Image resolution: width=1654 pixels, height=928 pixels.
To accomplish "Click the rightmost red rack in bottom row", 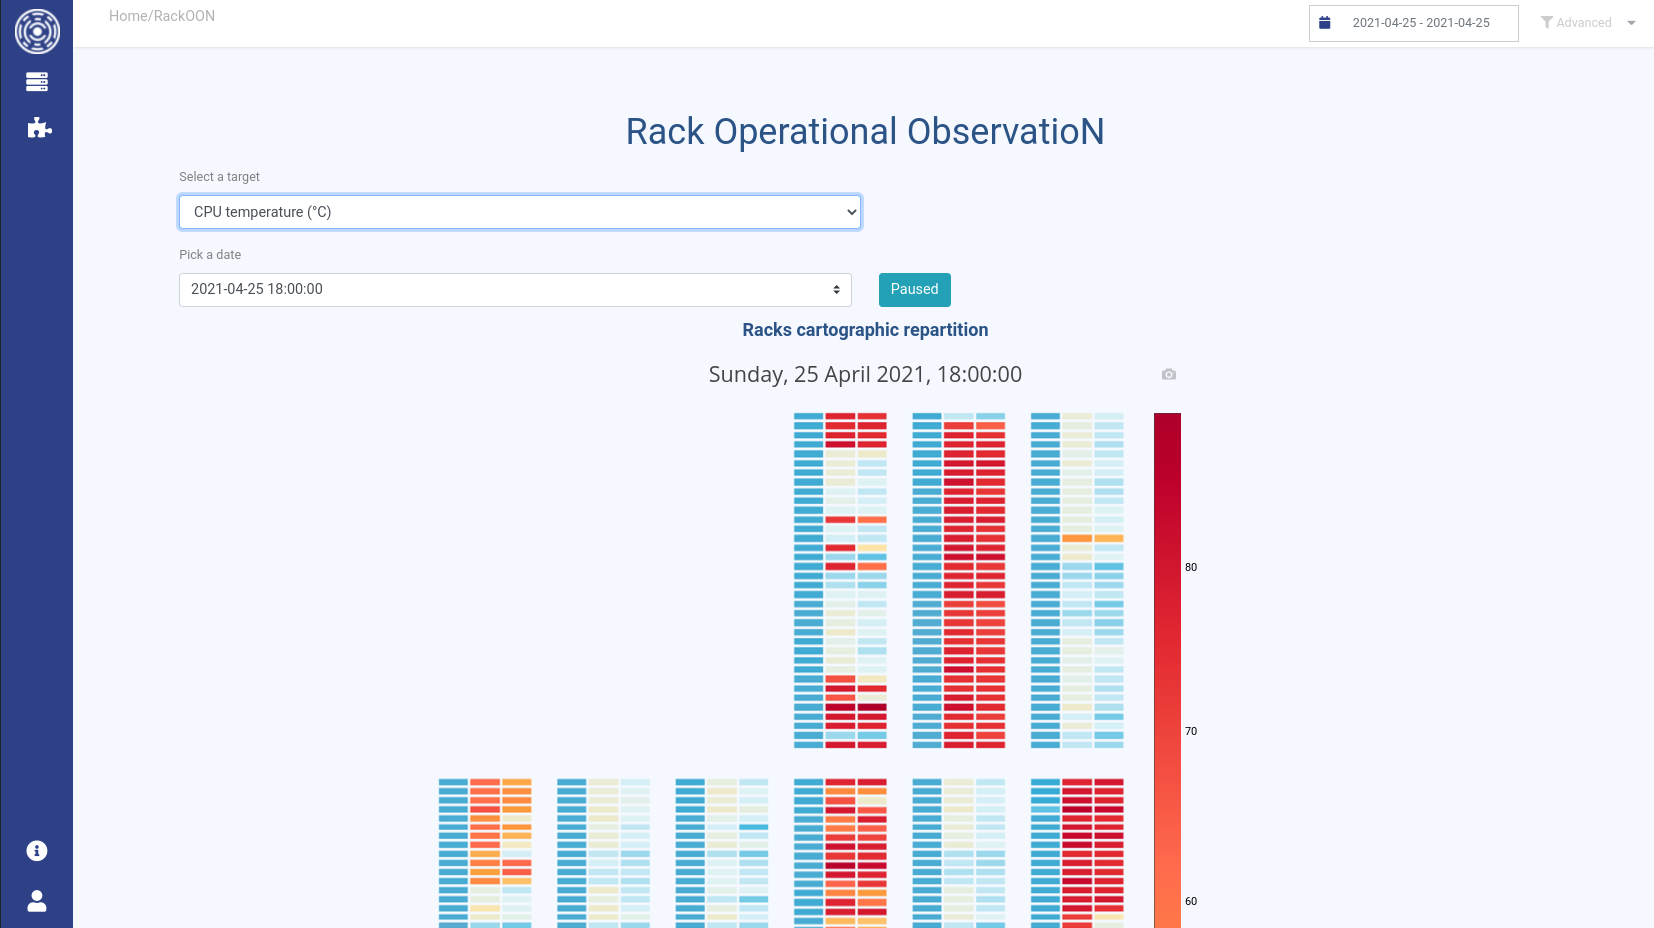I will pyautogui.click(x=1077, y=852).
